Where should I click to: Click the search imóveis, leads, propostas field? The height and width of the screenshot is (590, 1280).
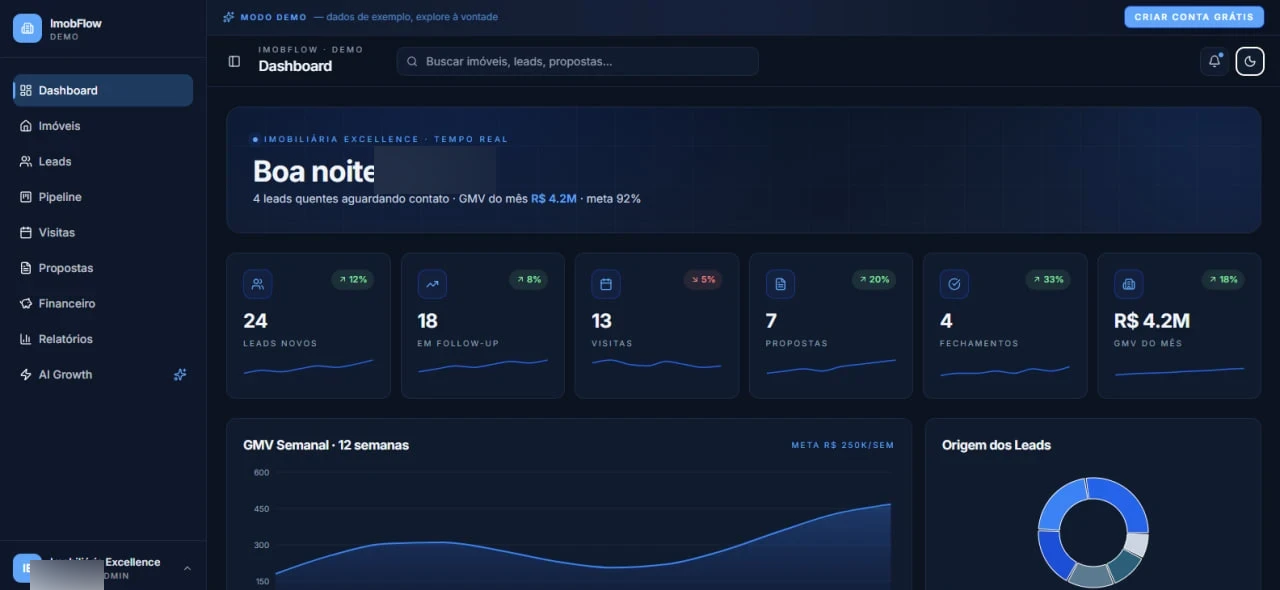[x=578, y=61]
